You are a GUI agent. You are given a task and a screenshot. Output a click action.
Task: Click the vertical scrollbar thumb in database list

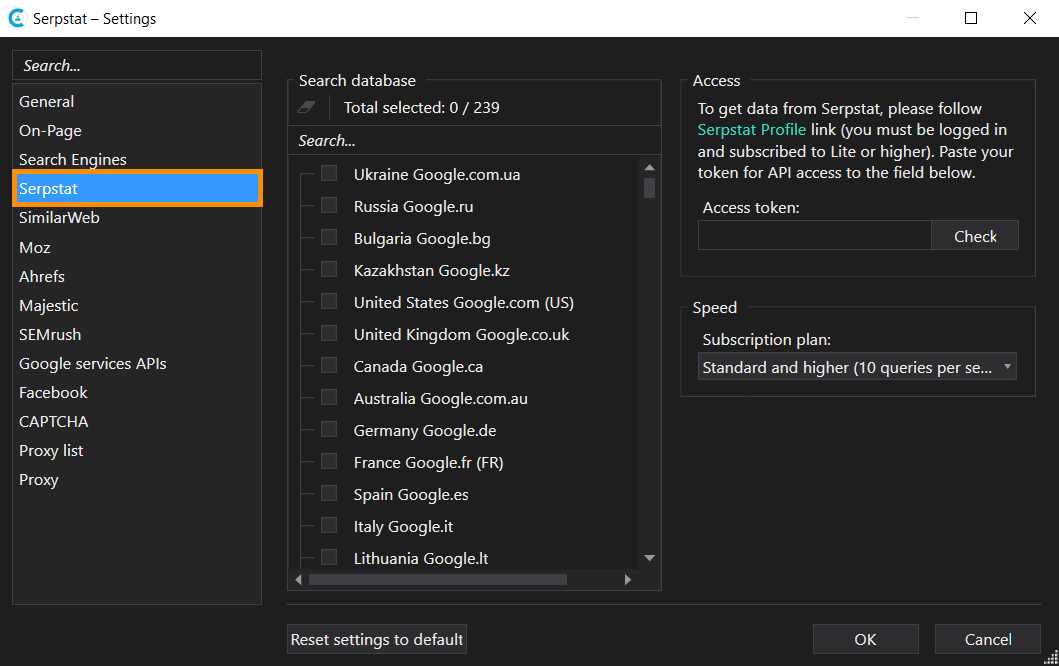pos(650,188)
